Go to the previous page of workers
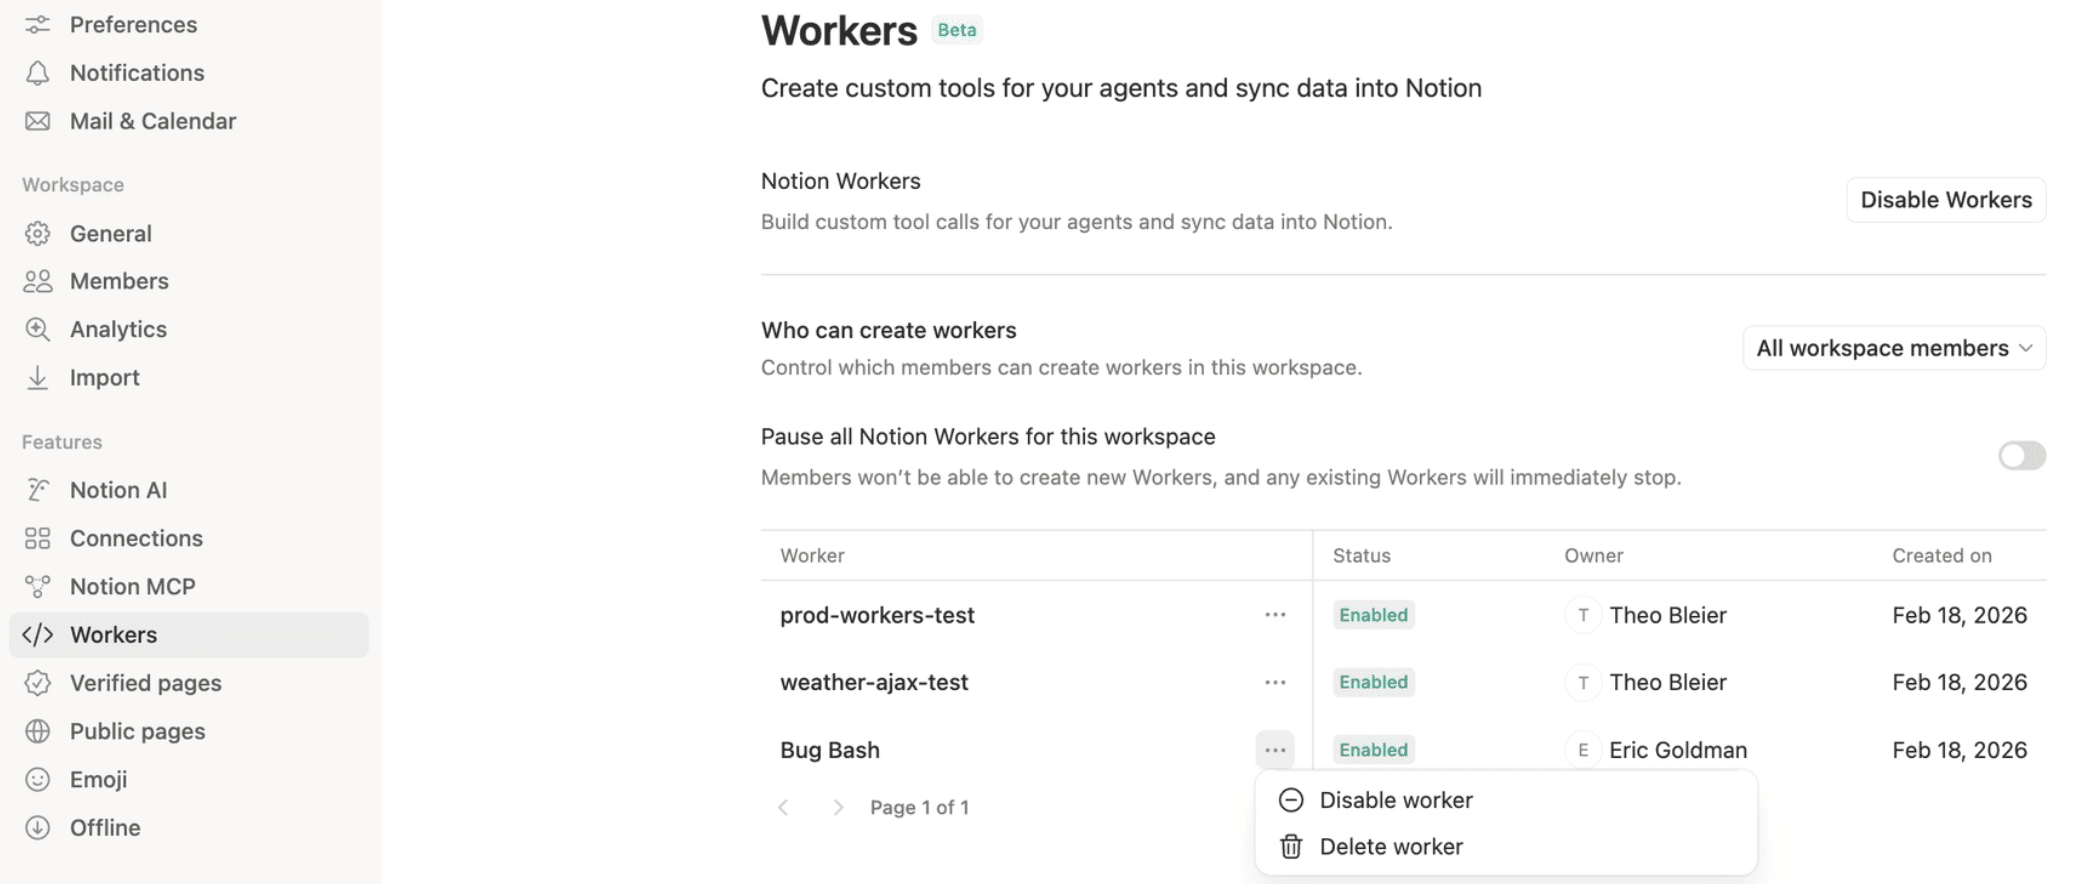This screenshot has width=2098, height=884. click(784, 807)
